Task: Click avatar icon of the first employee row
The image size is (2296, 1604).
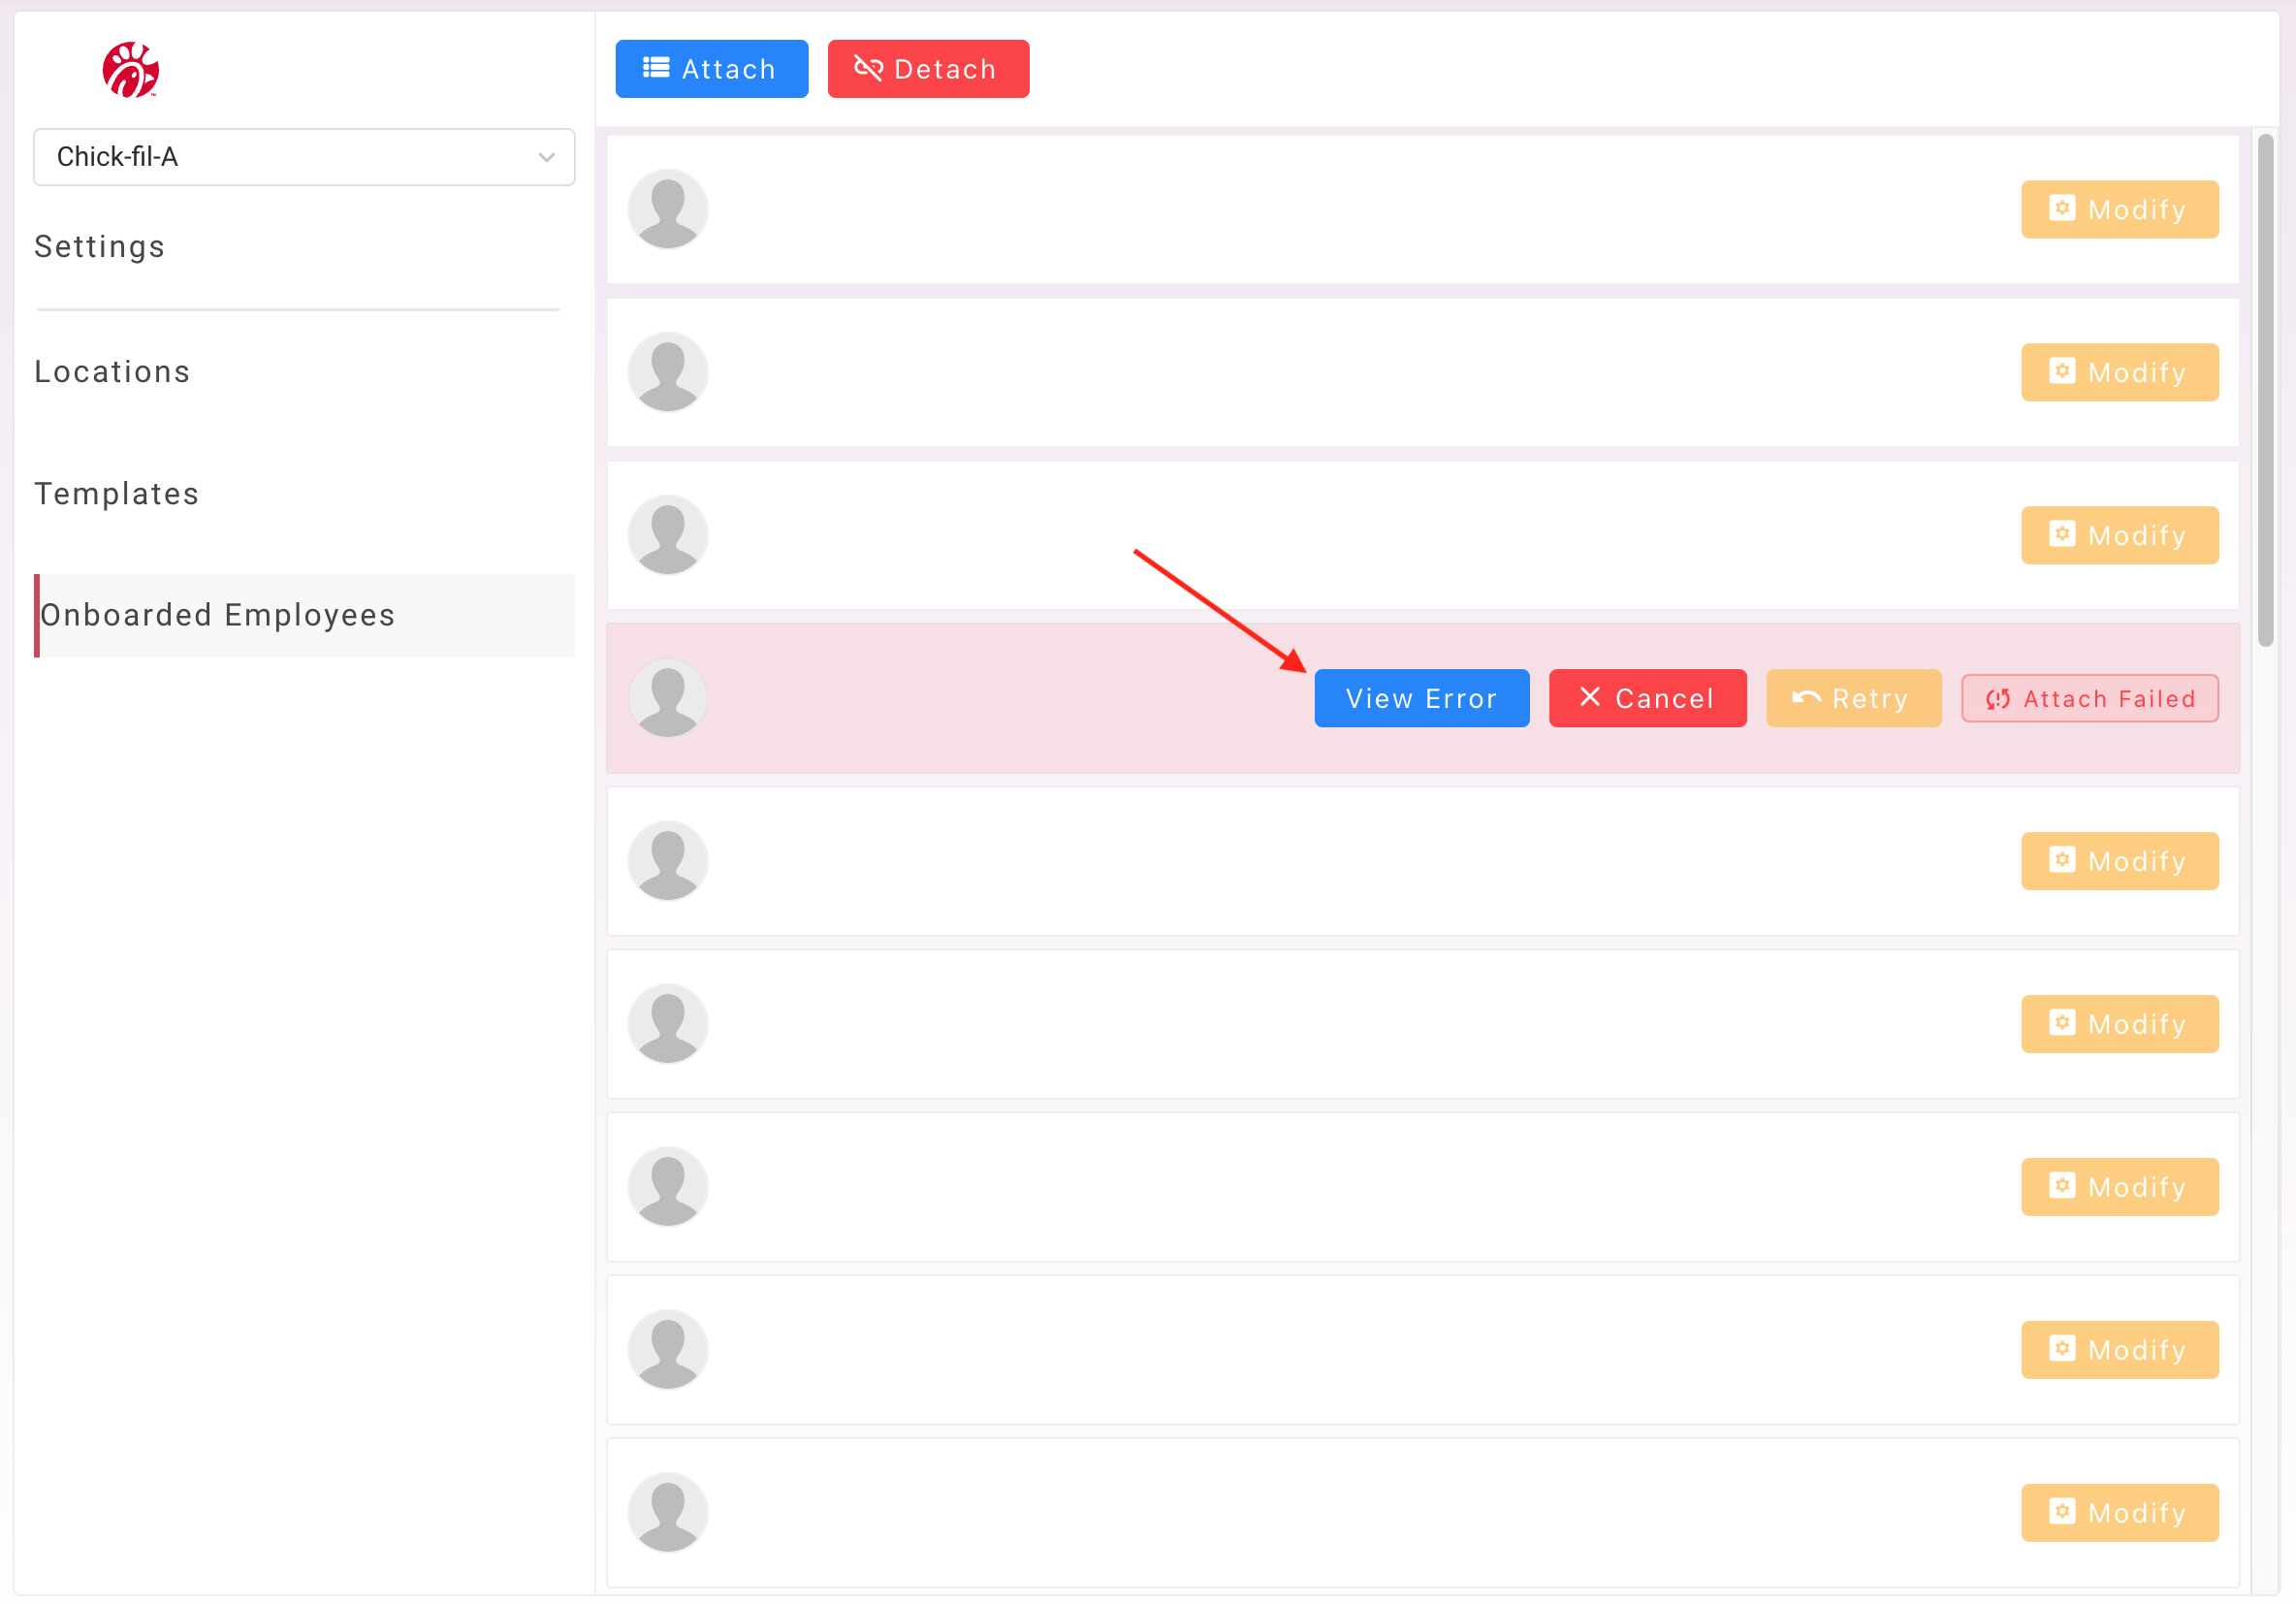Action: (x=668, y=209)
